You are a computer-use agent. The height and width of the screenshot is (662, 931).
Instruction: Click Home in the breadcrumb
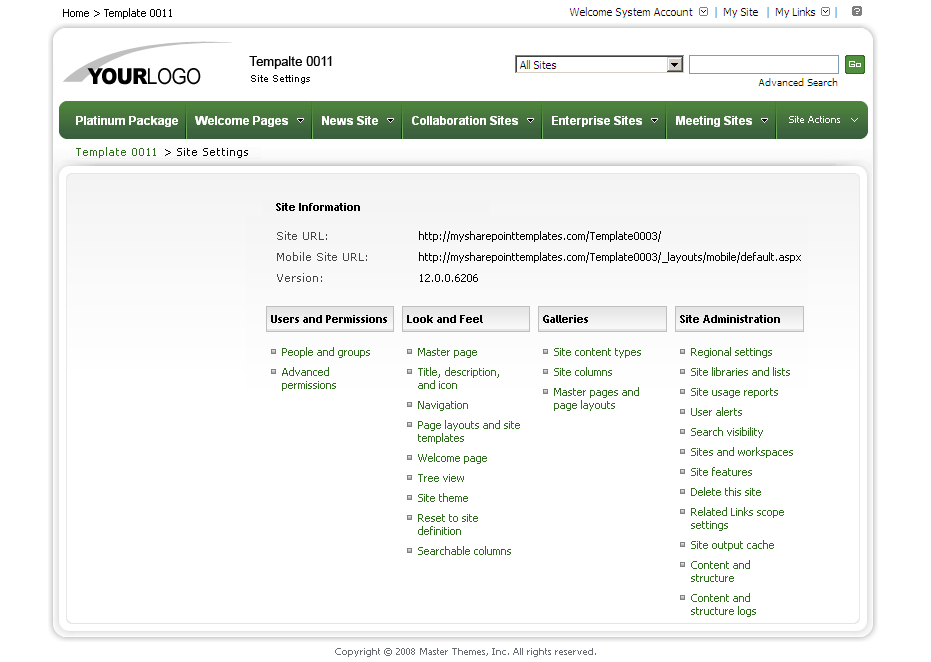pos(75,12)
